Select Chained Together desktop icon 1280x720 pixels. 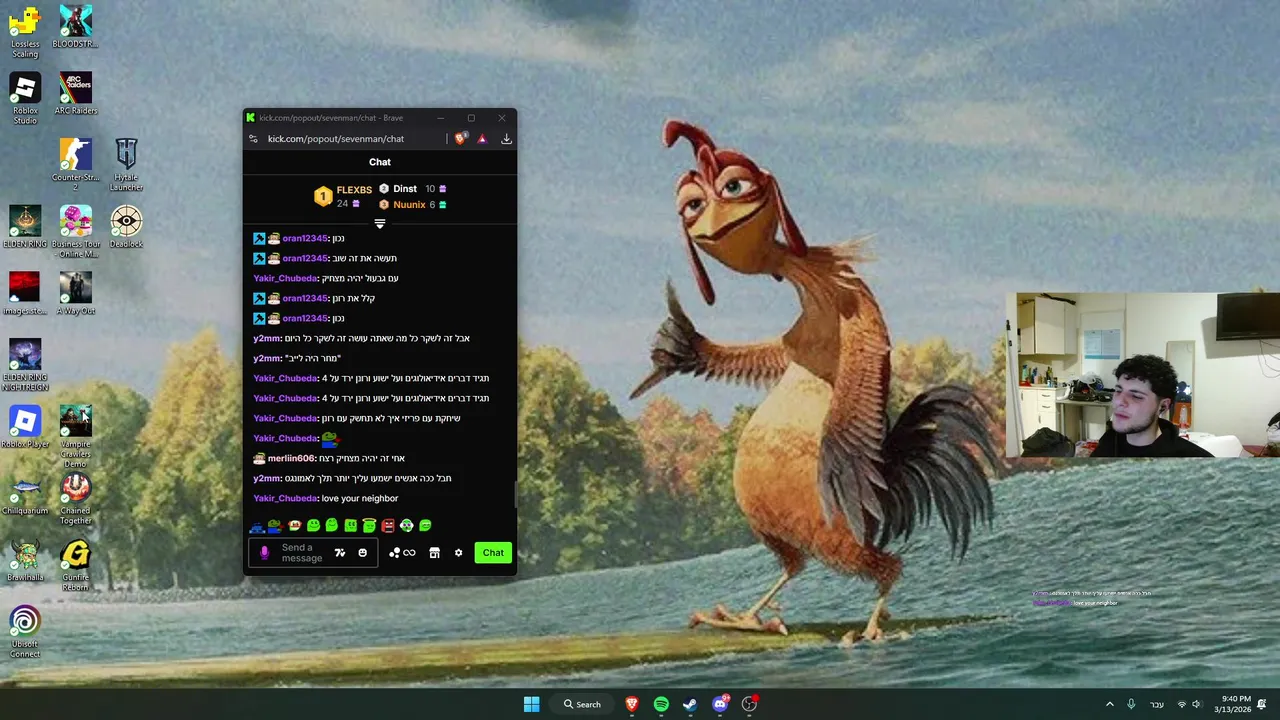coord(75,499)
